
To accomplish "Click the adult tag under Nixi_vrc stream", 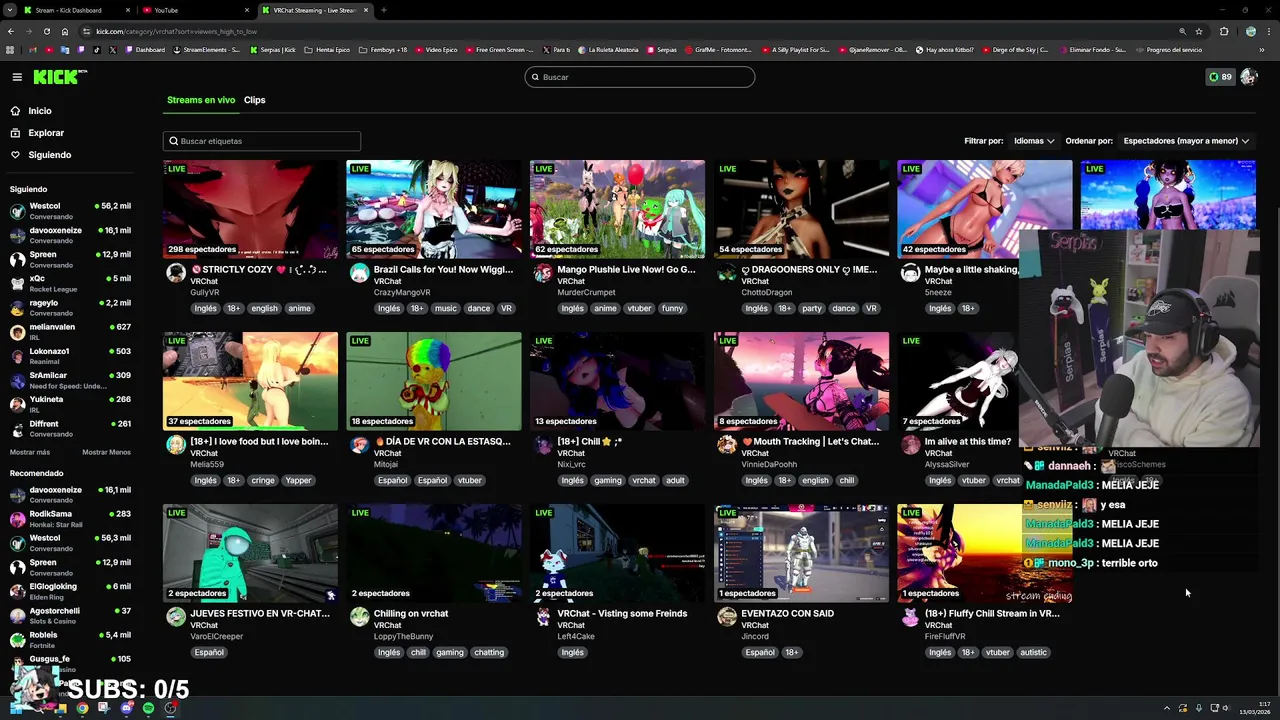I will [675, 480].
